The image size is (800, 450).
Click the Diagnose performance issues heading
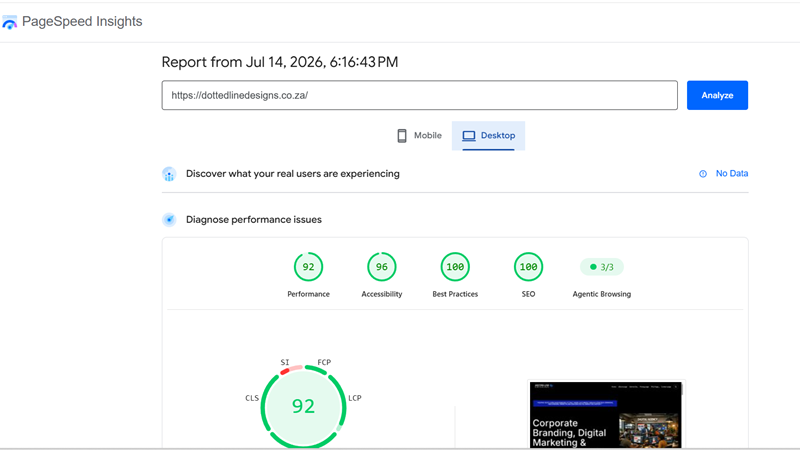[254, 219]
